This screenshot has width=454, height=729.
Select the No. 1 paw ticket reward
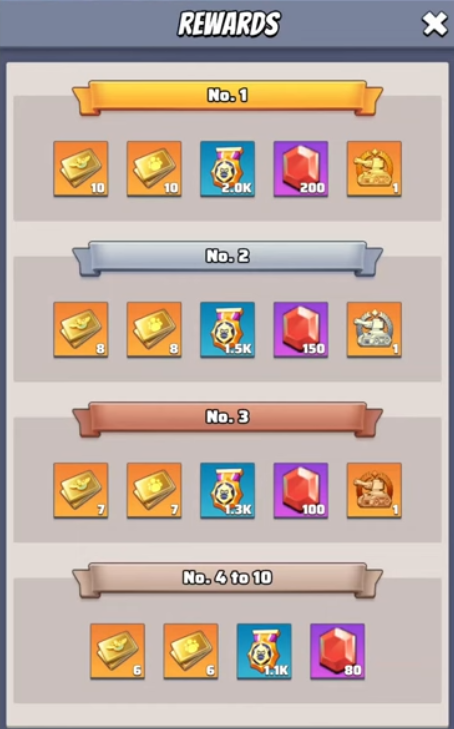(x=154, y=169)
